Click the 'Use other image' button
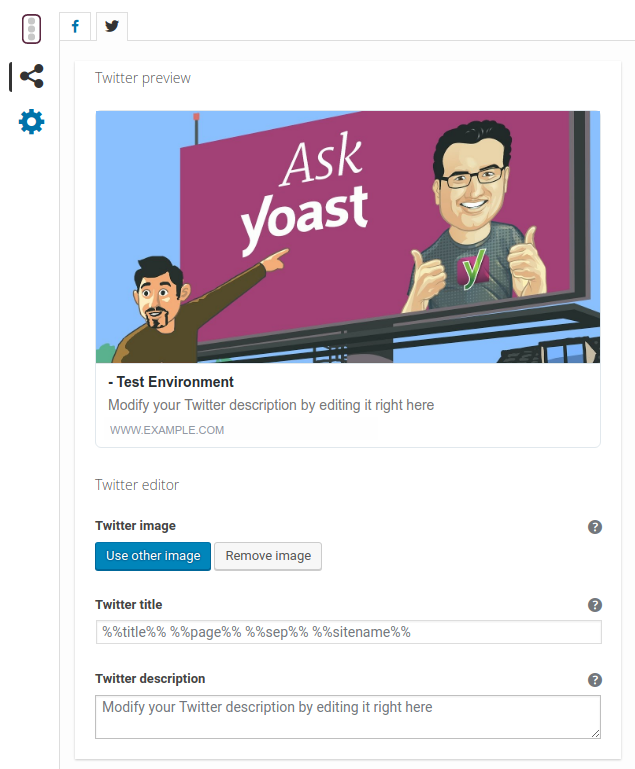This screenshot has height=769, width=635. [153, 556]
